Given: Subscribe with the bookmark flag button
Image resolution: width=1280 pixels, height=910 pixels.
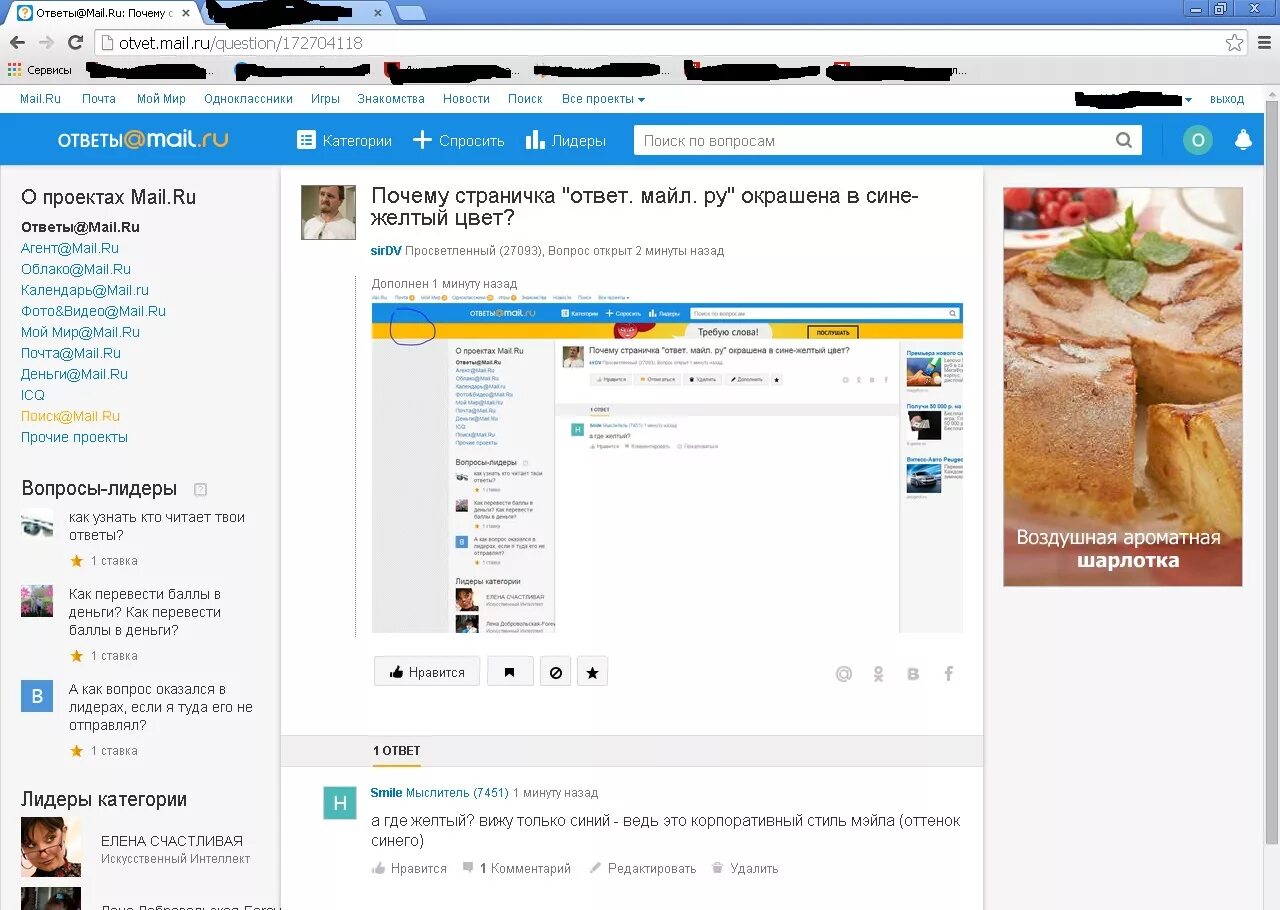Looking at the screenshot, I should pyautogui.click(x=510, y=672).
